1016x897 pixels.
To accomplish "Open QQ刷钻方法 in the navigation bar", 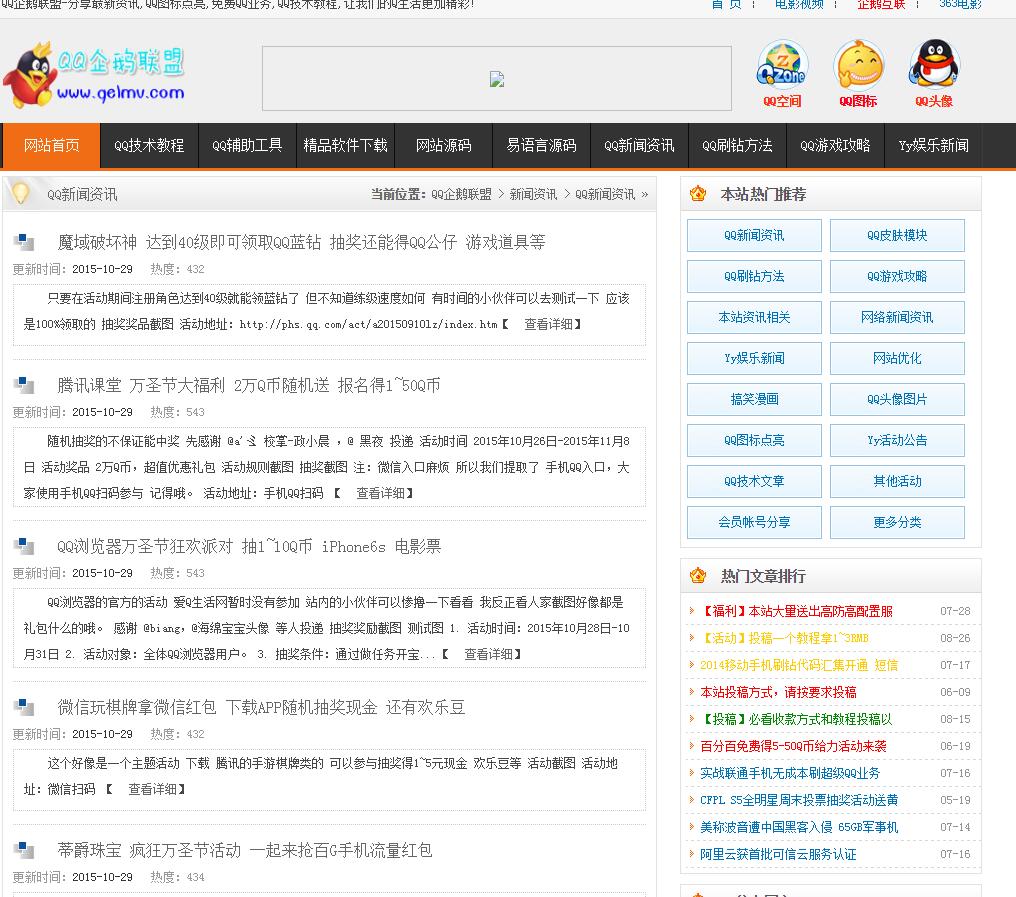I will (737, 145).
